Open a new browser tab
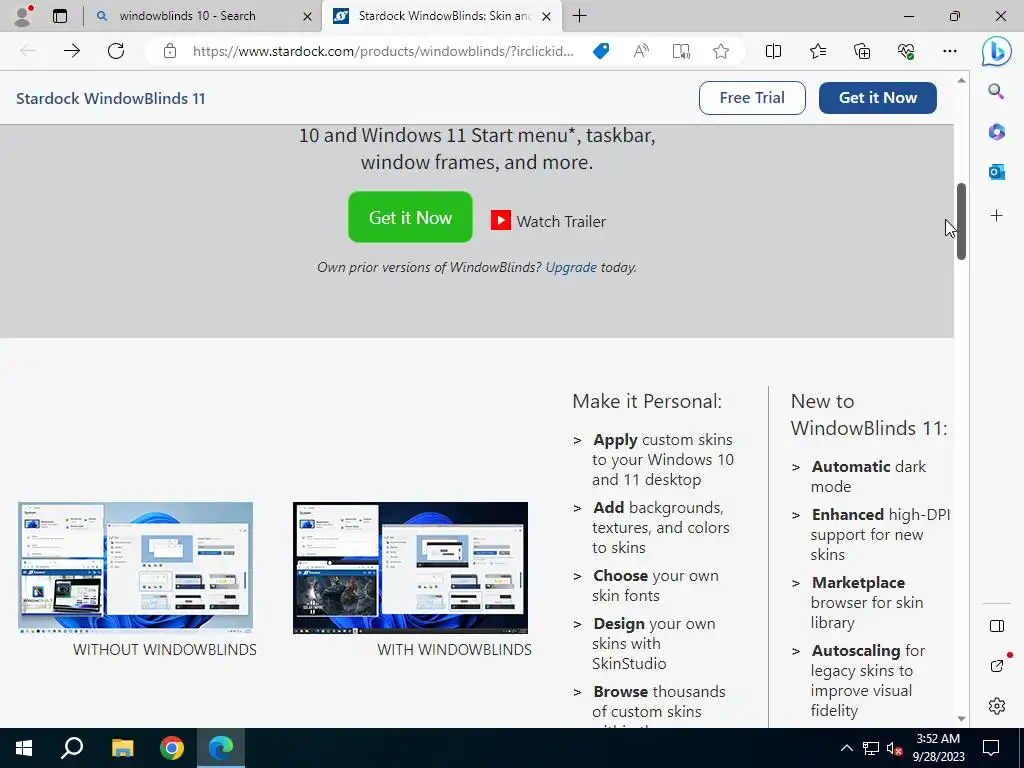 [579, 16]
